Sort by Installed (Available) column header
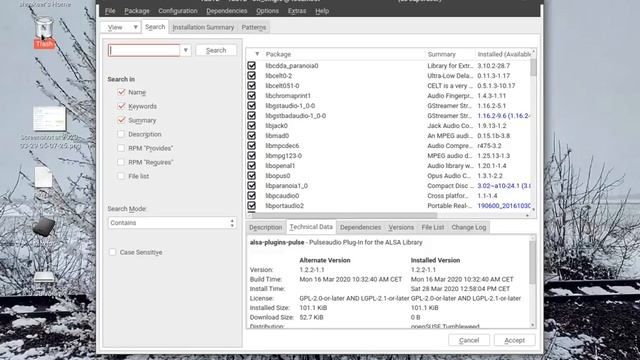Viewport: 640px width, 360px height. pos(504,54)
